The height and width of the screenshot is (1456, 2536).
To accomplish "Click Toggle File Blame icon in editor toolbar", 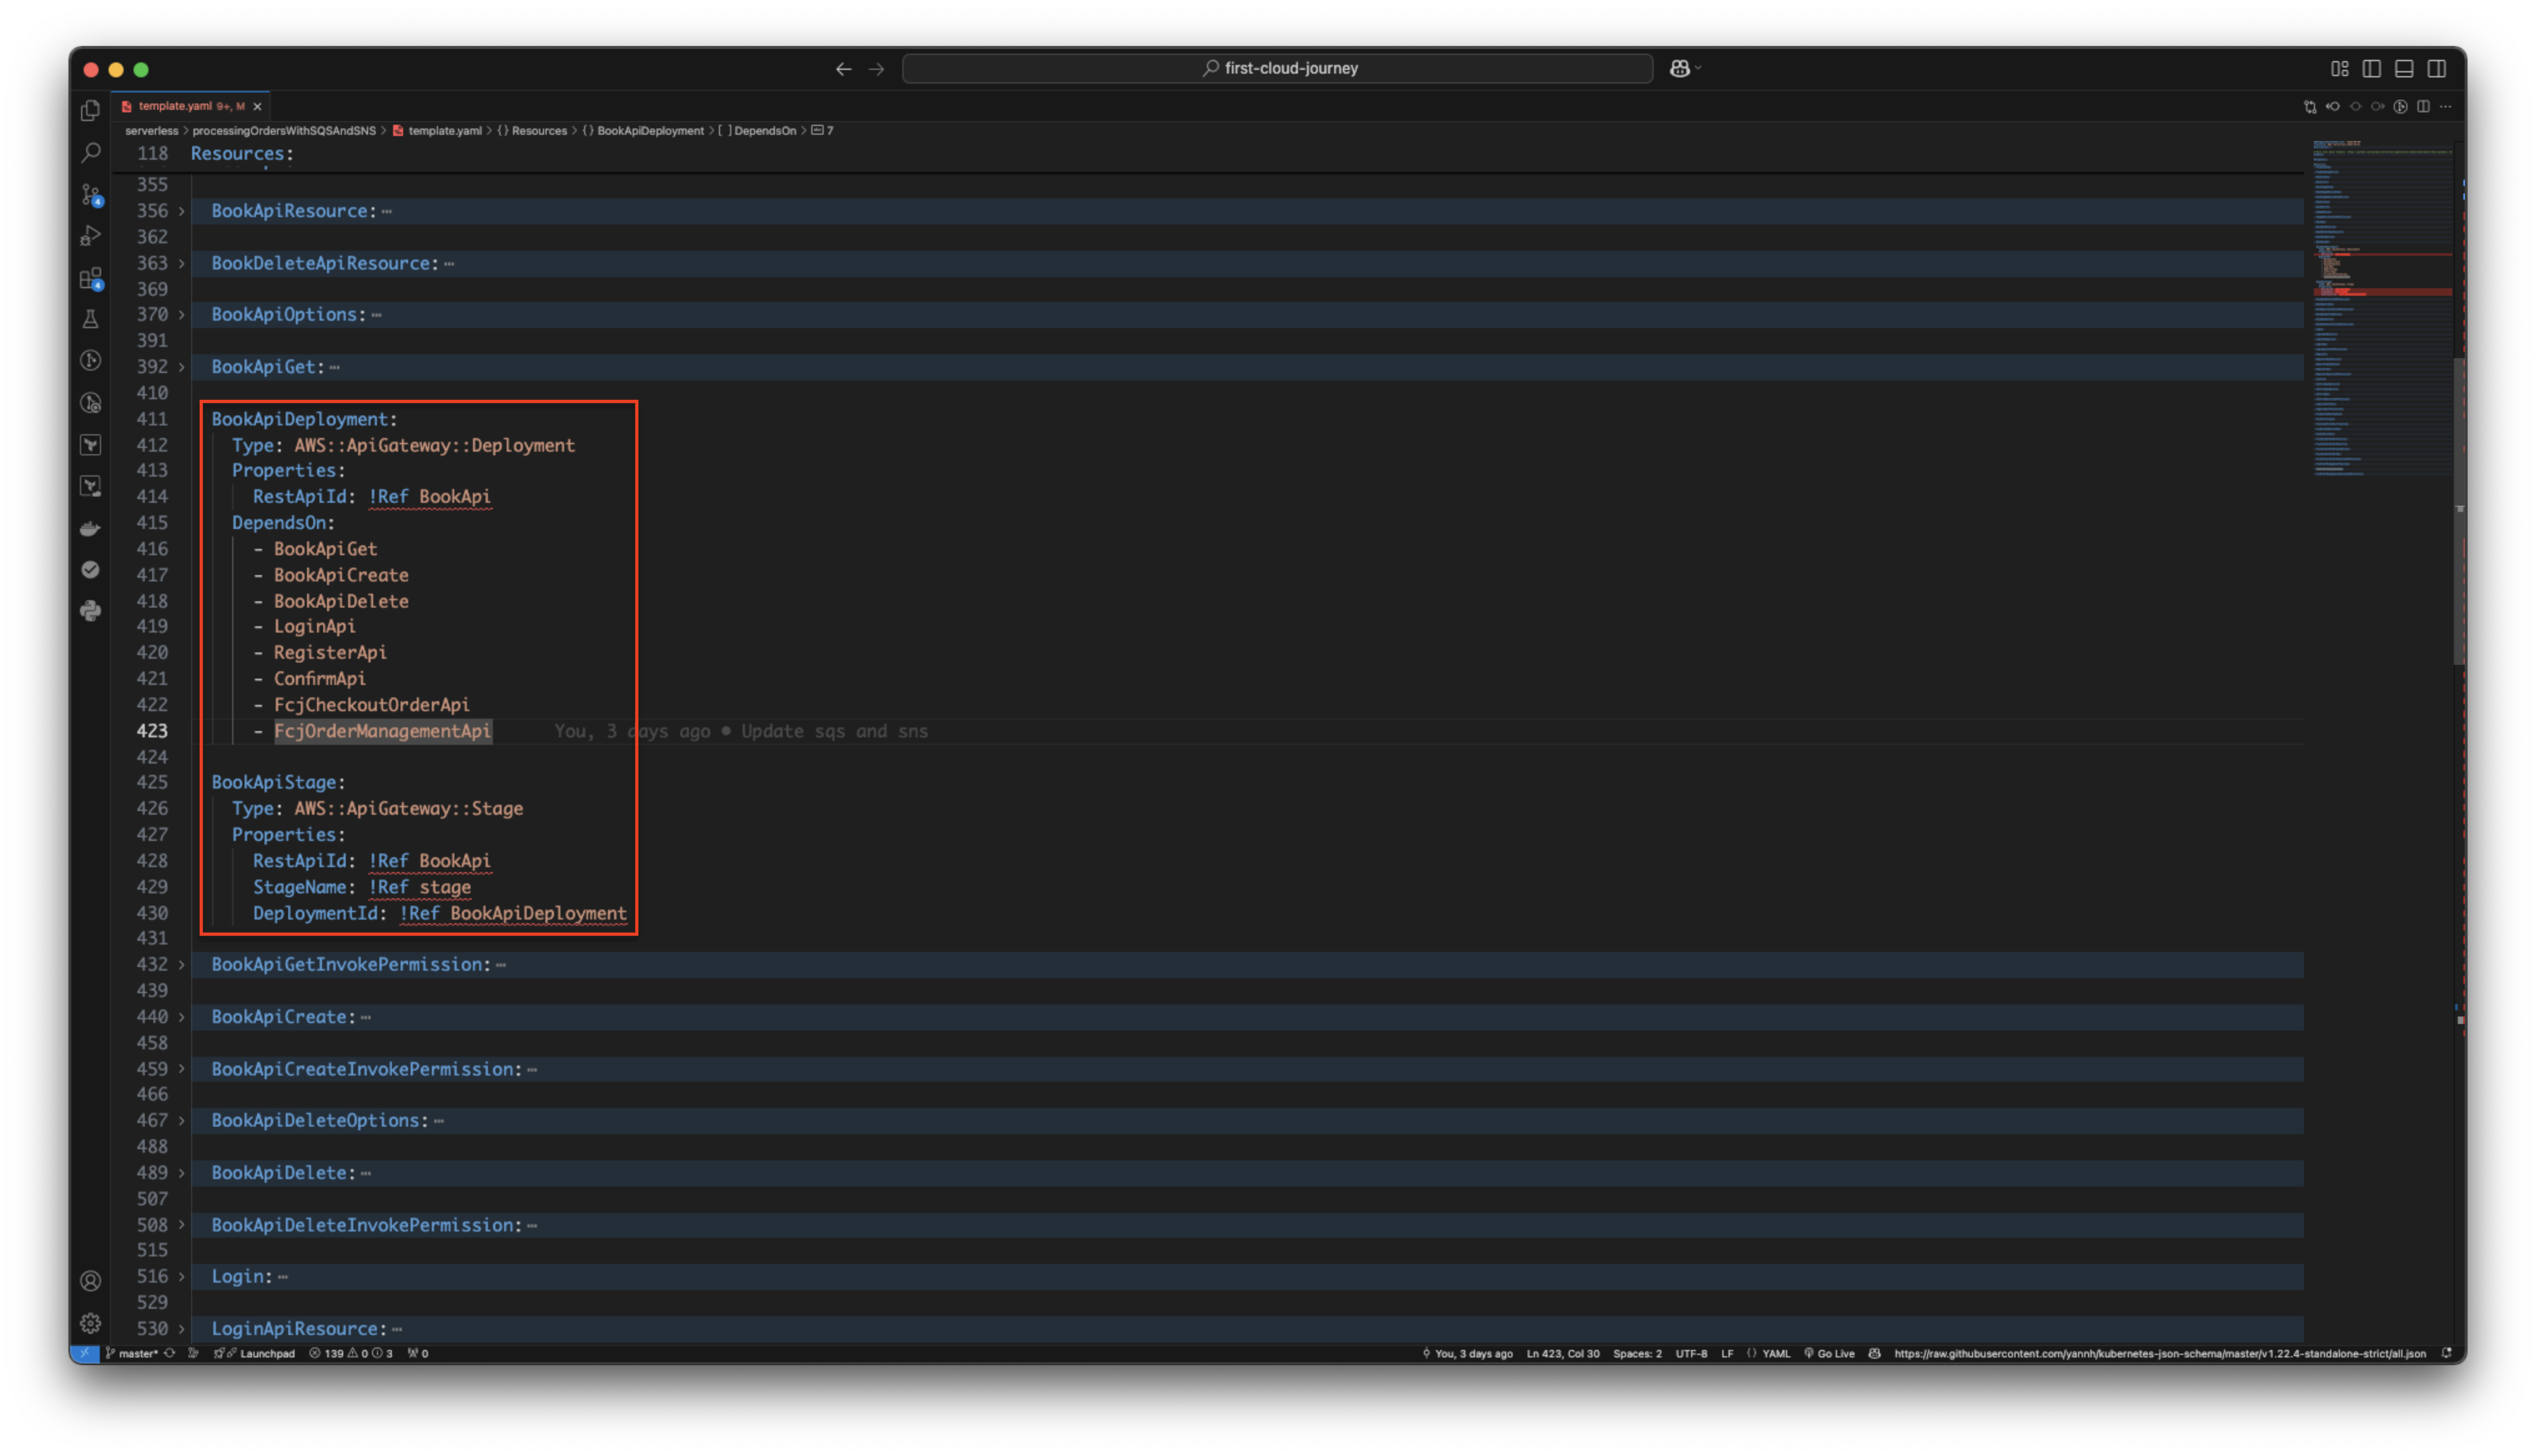I will pos(2400,106).
